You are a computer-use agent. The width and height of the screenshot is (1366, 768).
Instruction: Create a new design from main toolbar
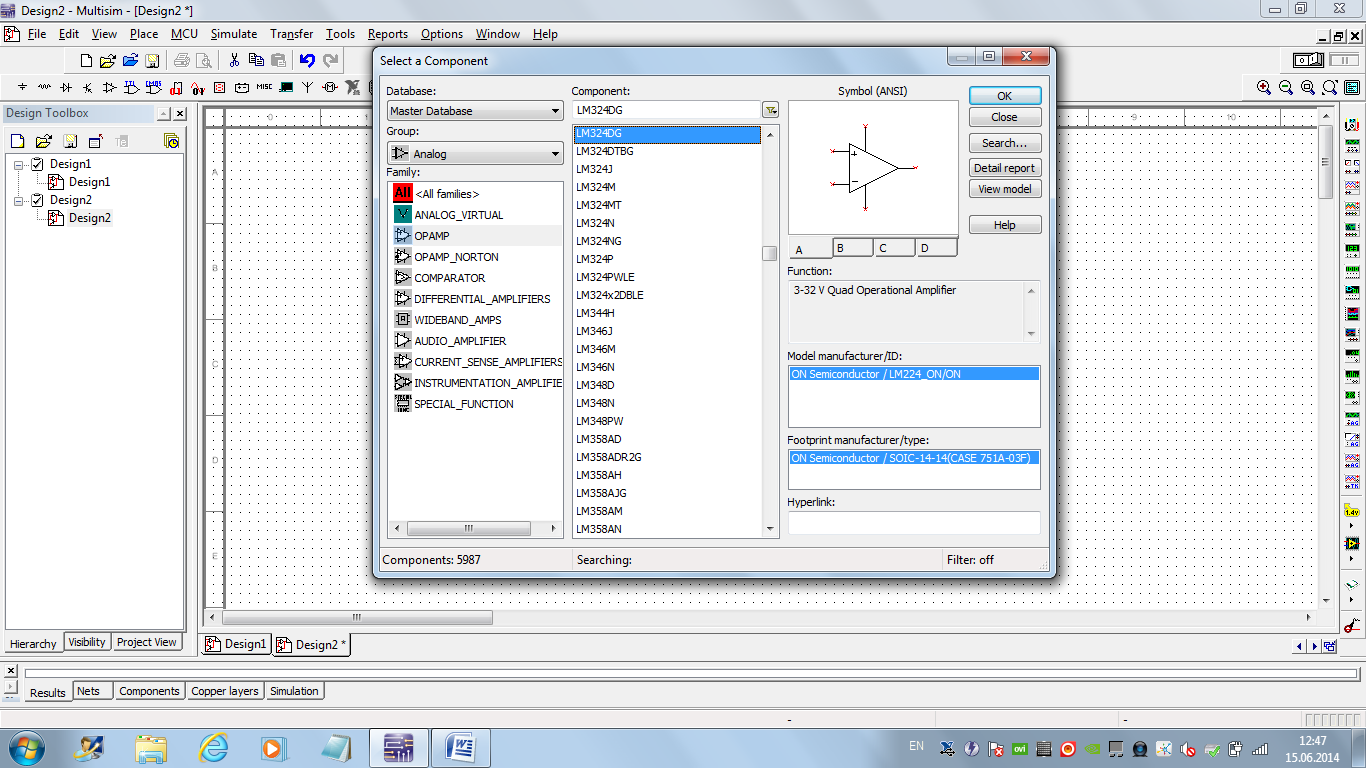click(x=86, y=61)
